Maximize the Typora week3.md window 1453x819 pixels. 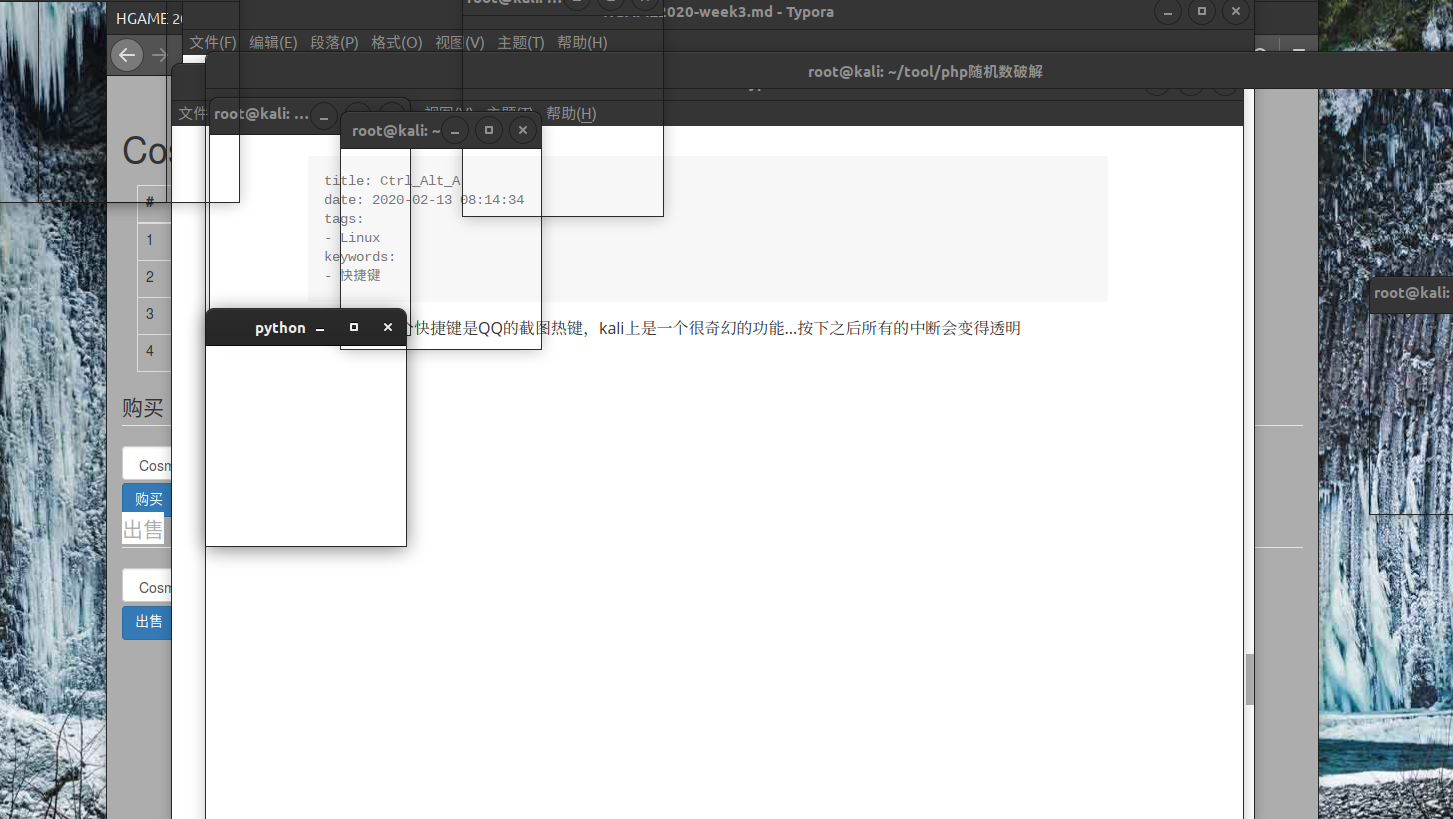[x=1201, y=12]
